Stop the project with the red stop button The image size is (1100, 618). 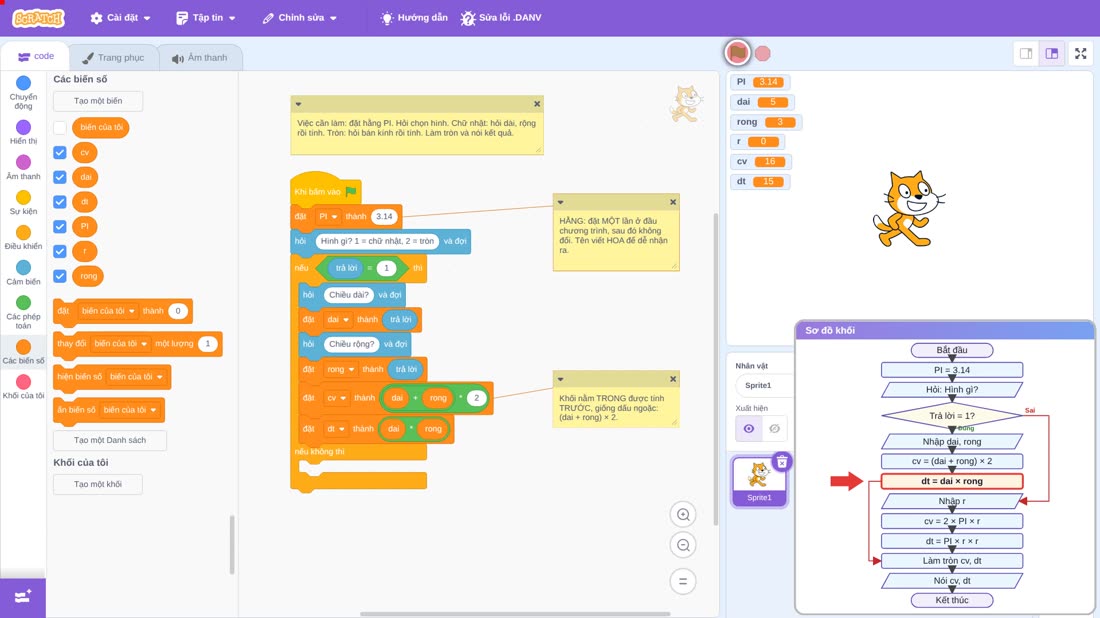[763, 53]
